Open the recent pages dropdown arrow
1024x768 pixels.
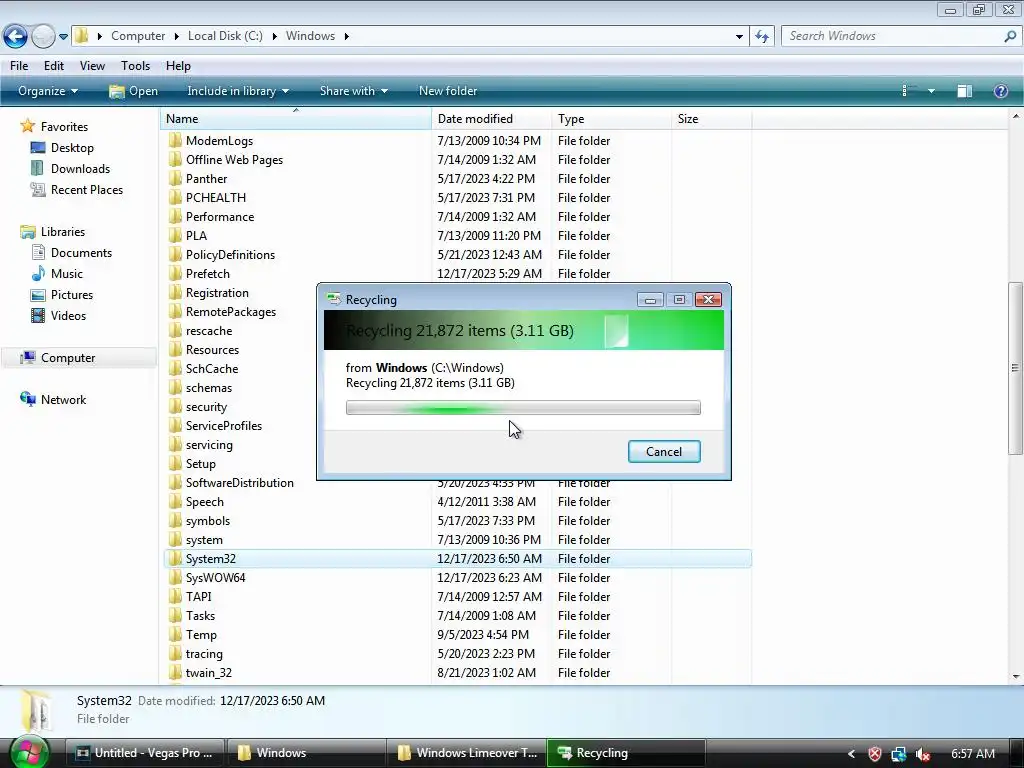pyautogui.click(x=63, y=37)
